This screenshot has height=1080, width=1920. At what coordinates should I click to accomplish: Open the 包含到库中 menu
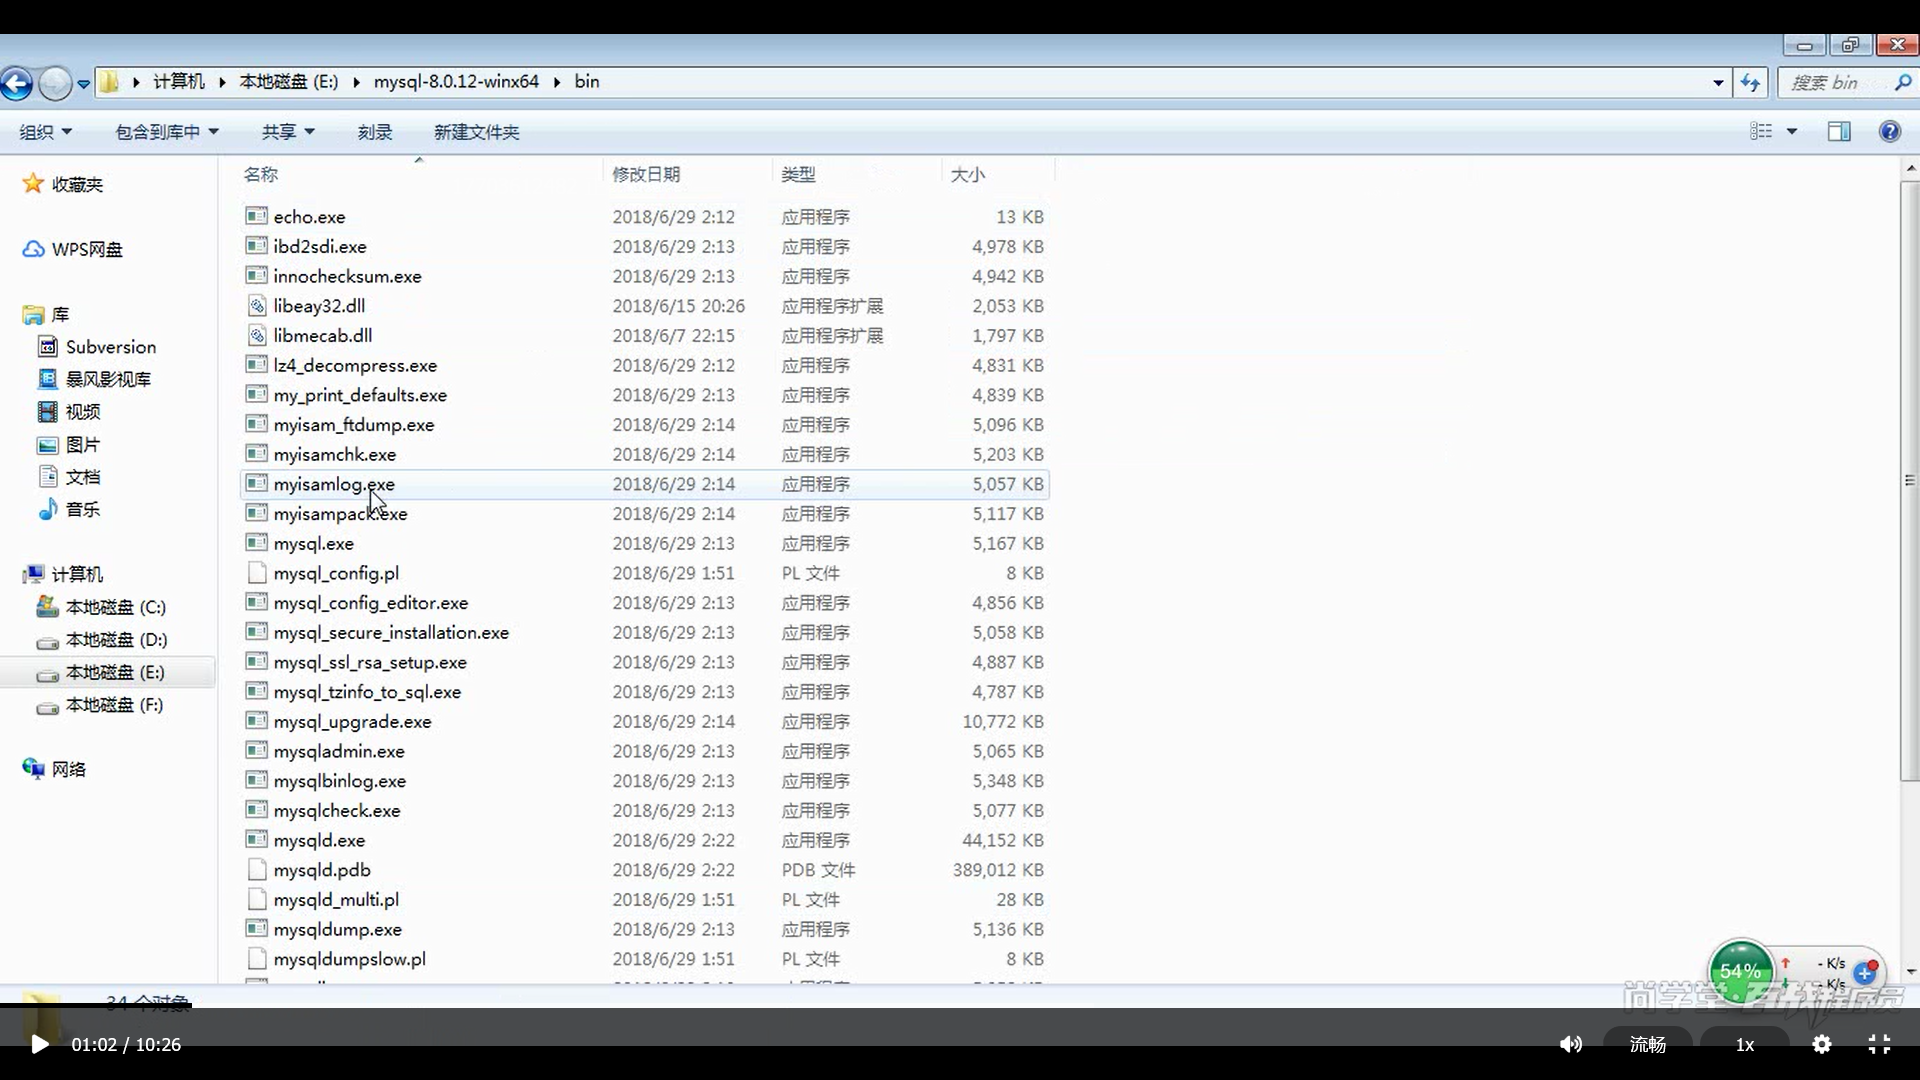click(x=167, y=132)
